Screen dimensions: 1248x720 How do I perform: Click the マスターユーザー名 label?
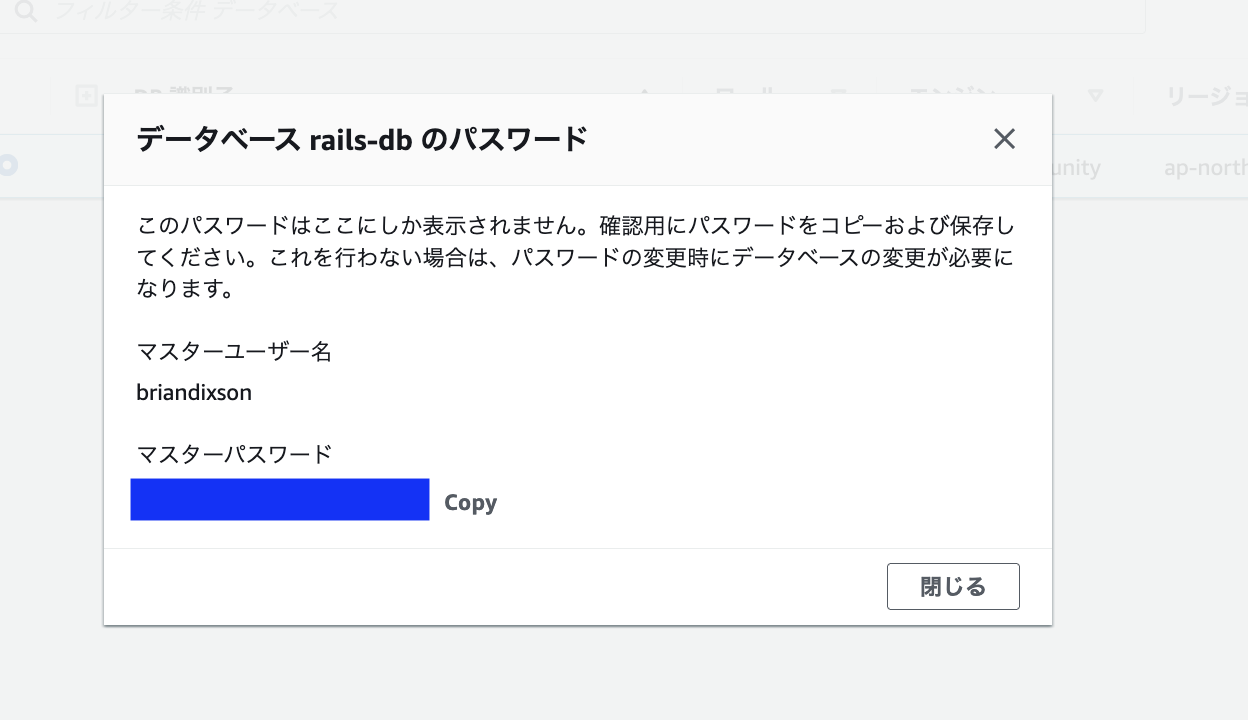coord(235,352)
